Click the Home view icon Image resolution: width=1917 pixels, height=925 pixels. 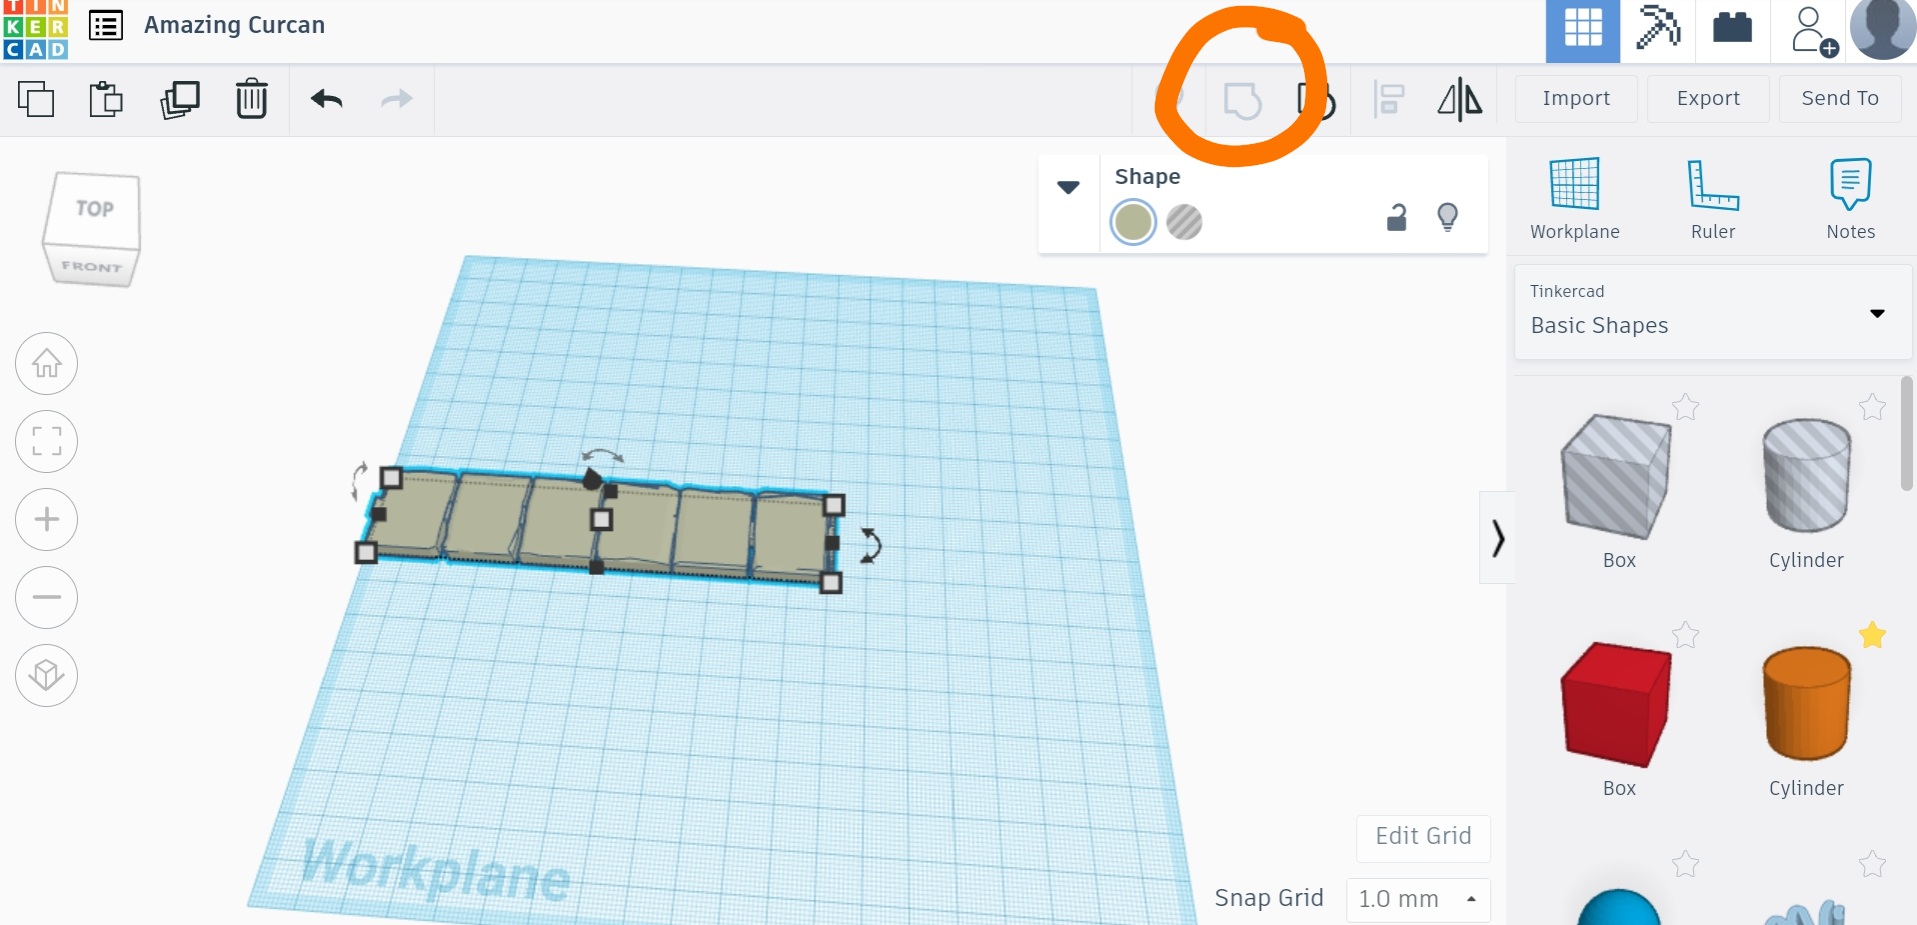[x=47, y=363]
